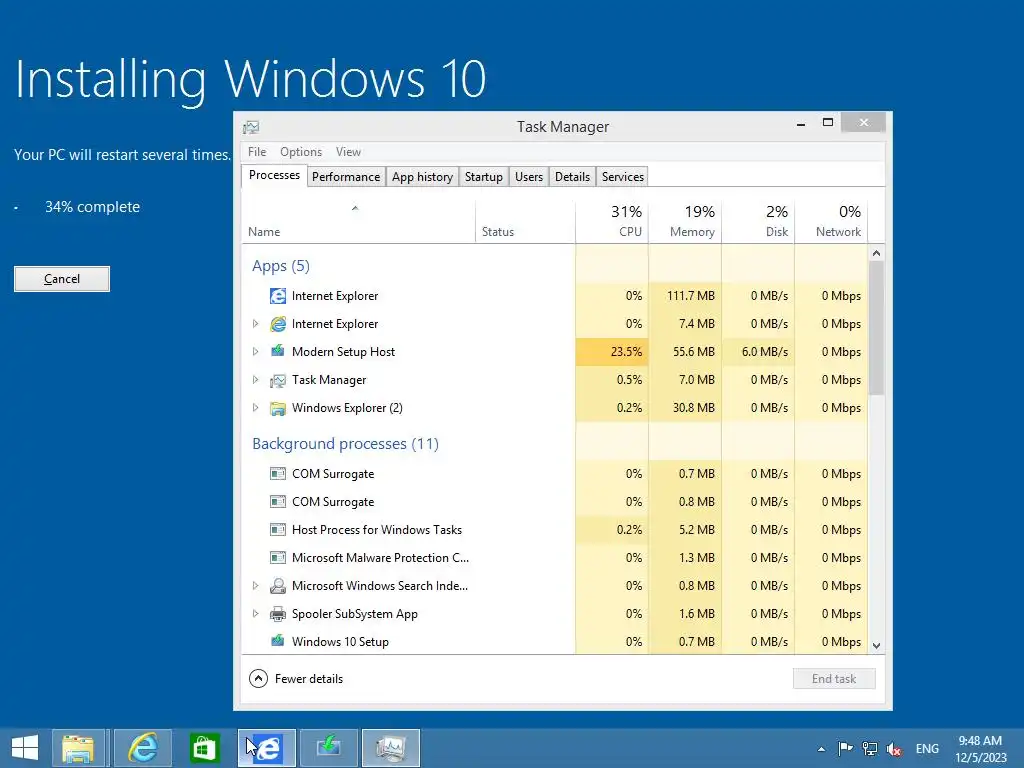
Task: Open the Internet Explorer taskbar shortcut
Action: point(142,748)
